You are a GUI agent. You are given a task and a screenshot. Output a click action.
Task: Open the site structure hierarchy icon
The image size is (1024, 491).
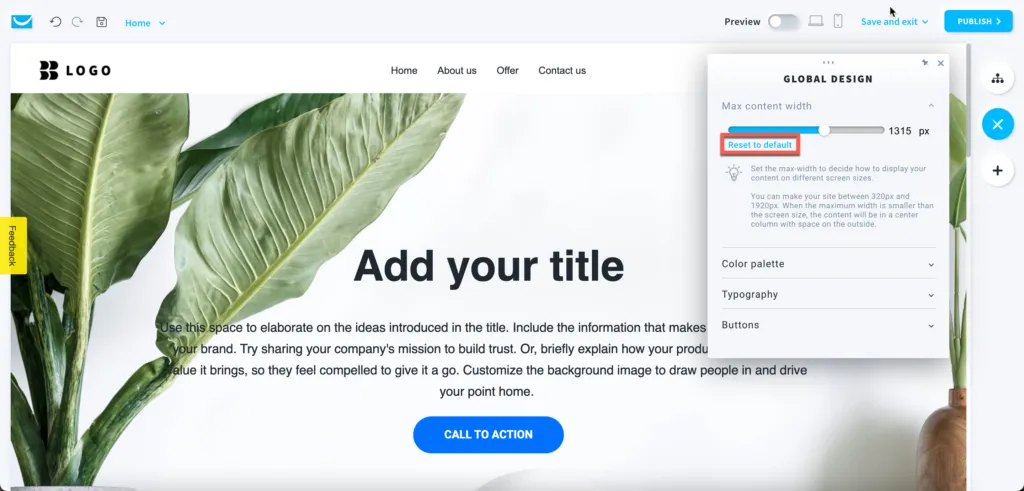(997, 79)
